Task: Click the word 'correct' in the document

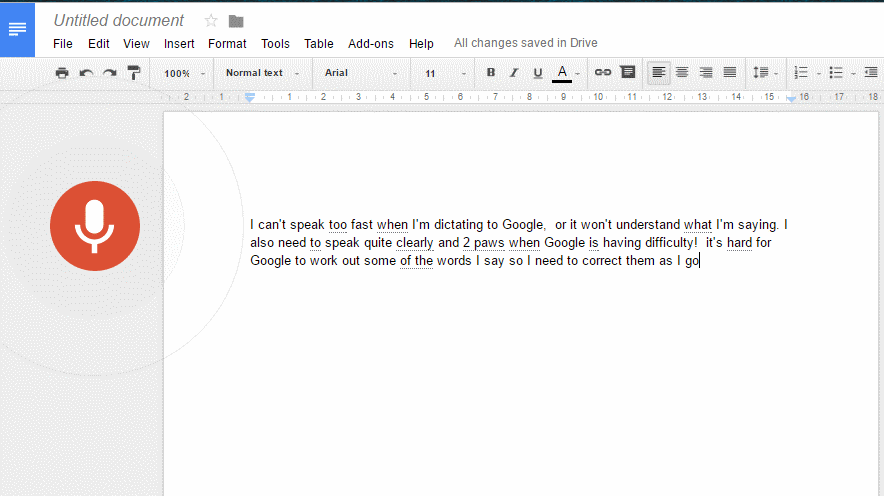Action: tap(602, 261)
